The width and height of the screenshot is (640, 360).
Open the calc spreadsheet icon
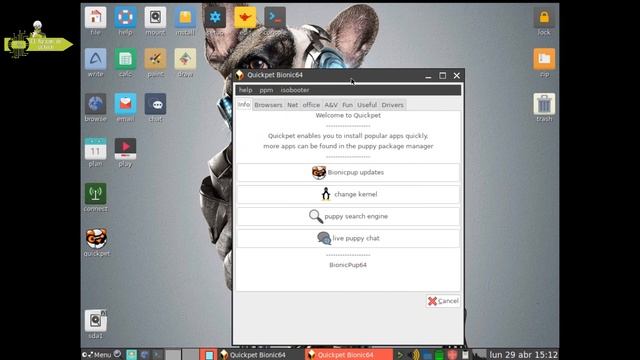click(x=125, y=59)
